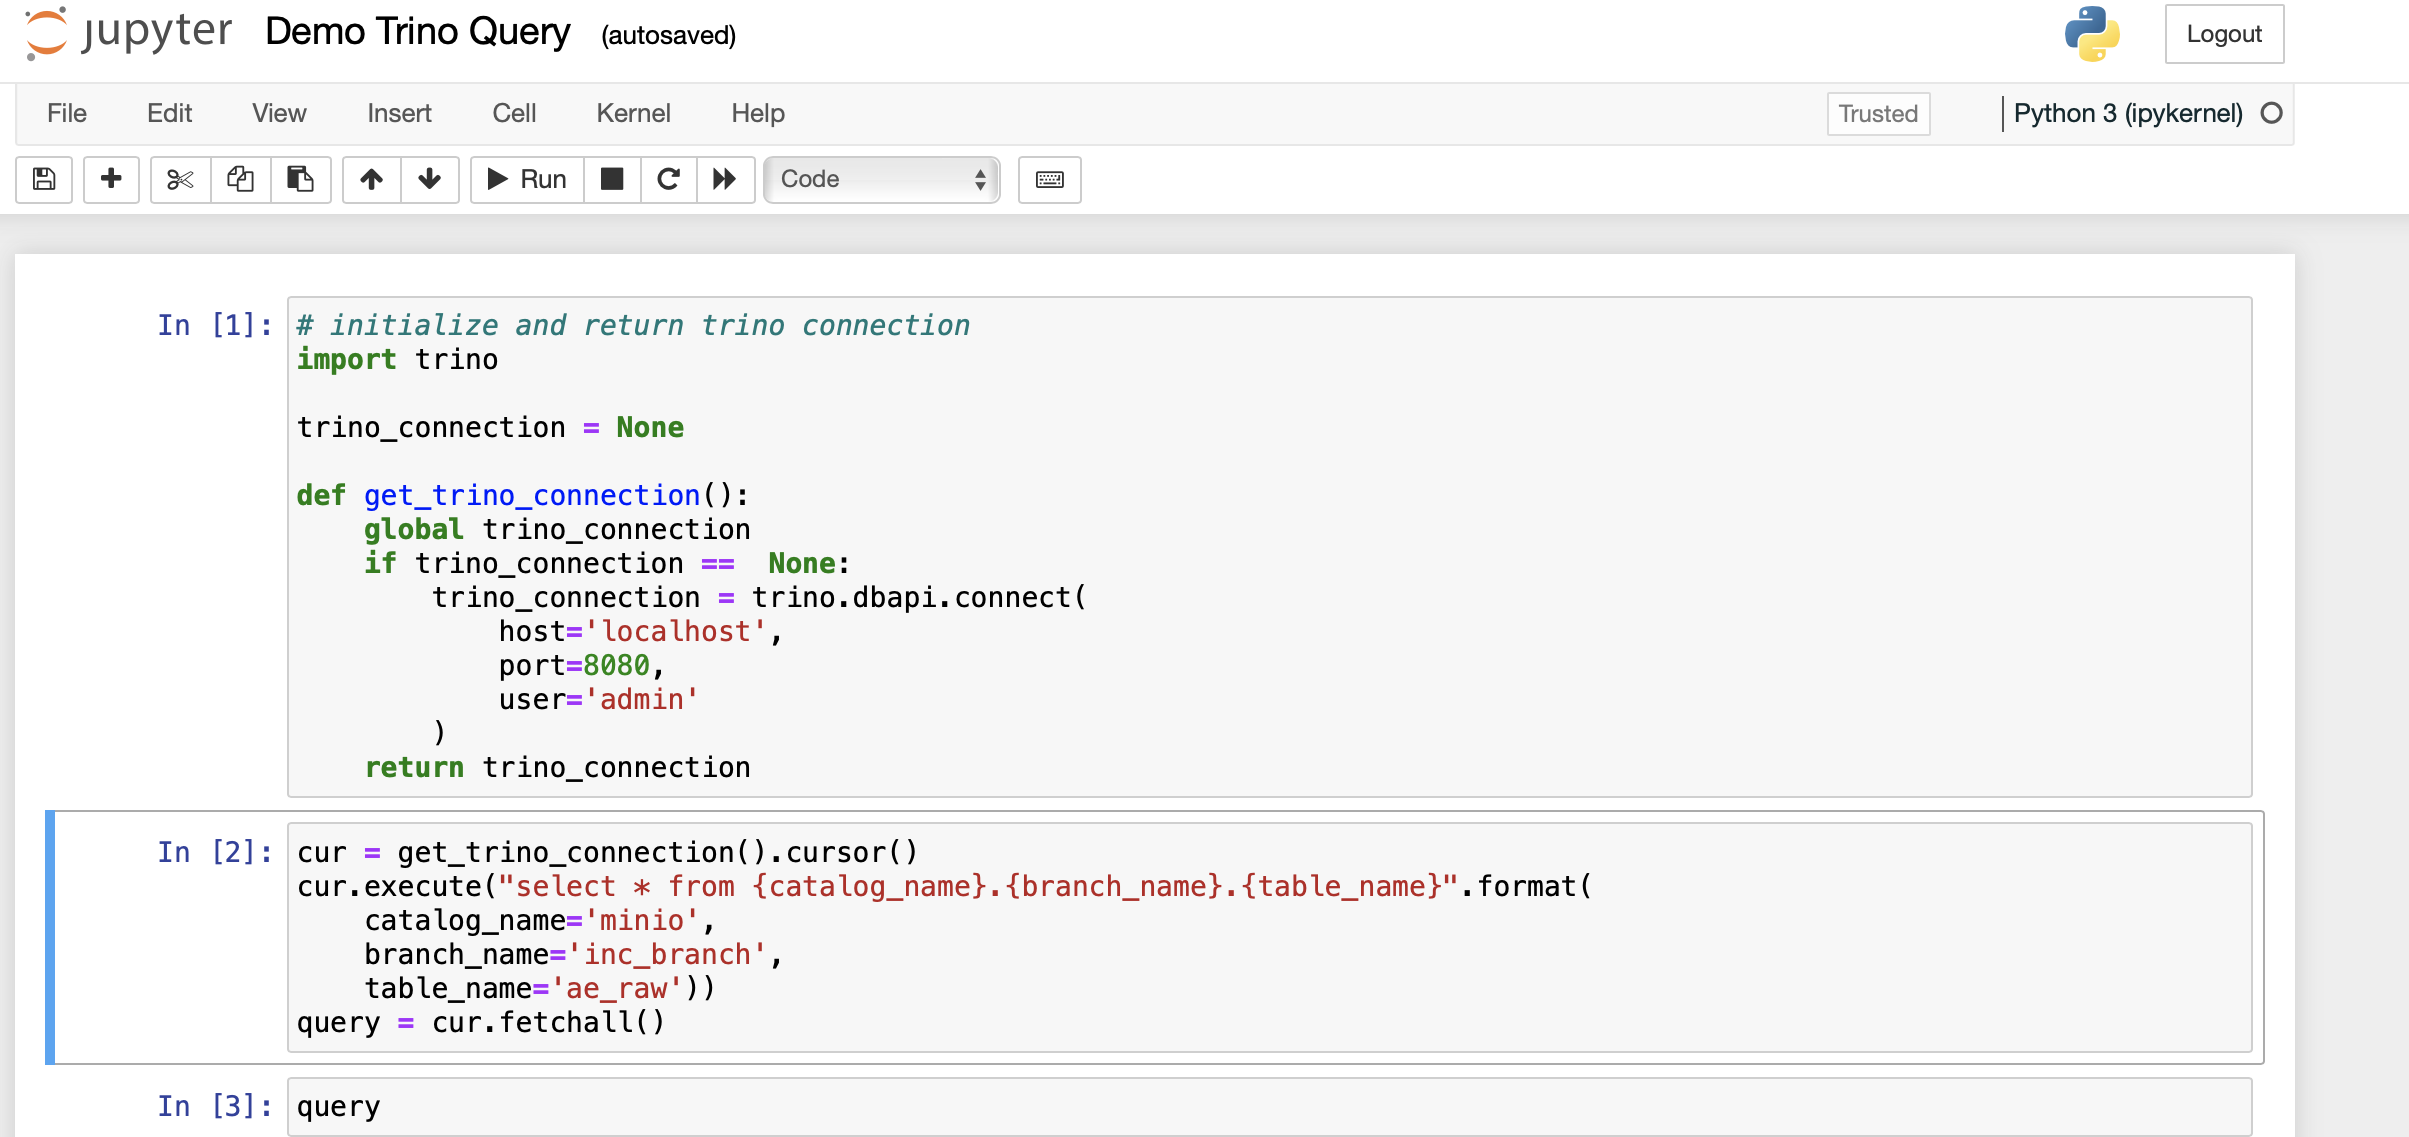The image size is (2409, 1137).
Task: Open the Kernel menu
Action: click(633, 113)
